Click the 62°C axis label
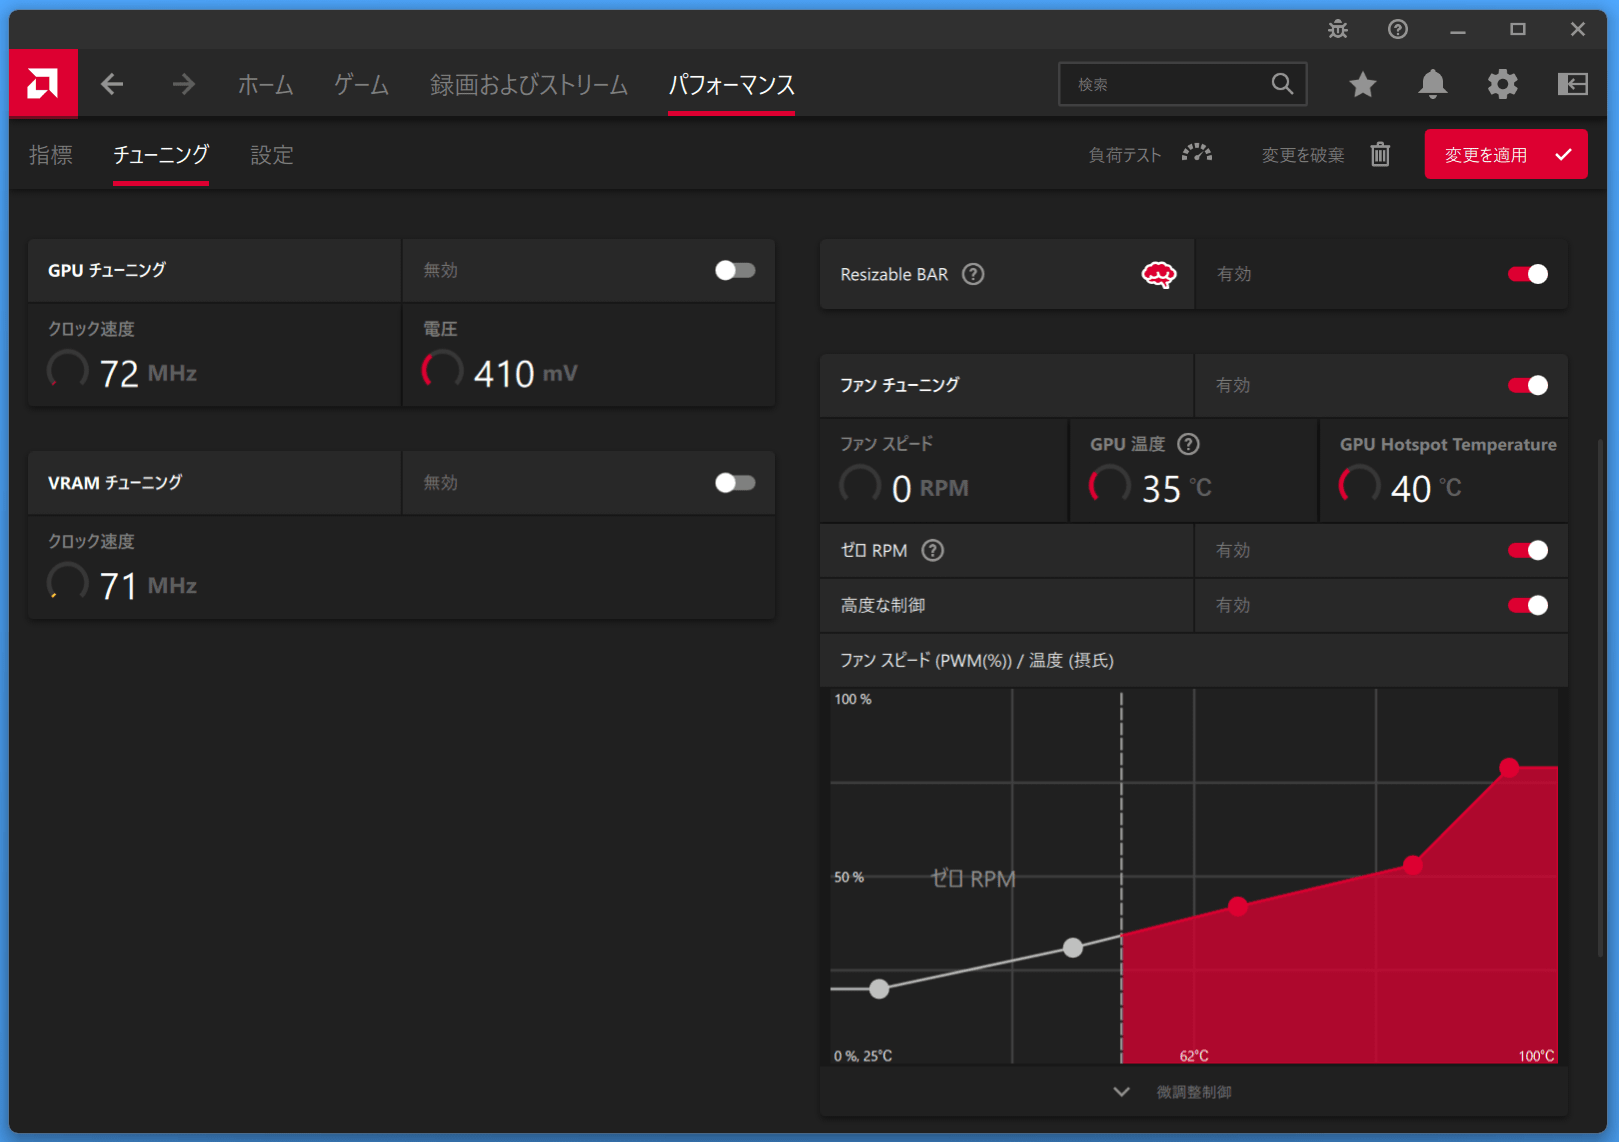Image resolution: width=1619 pixels, height=1142 pixels. (1194, 1056)
